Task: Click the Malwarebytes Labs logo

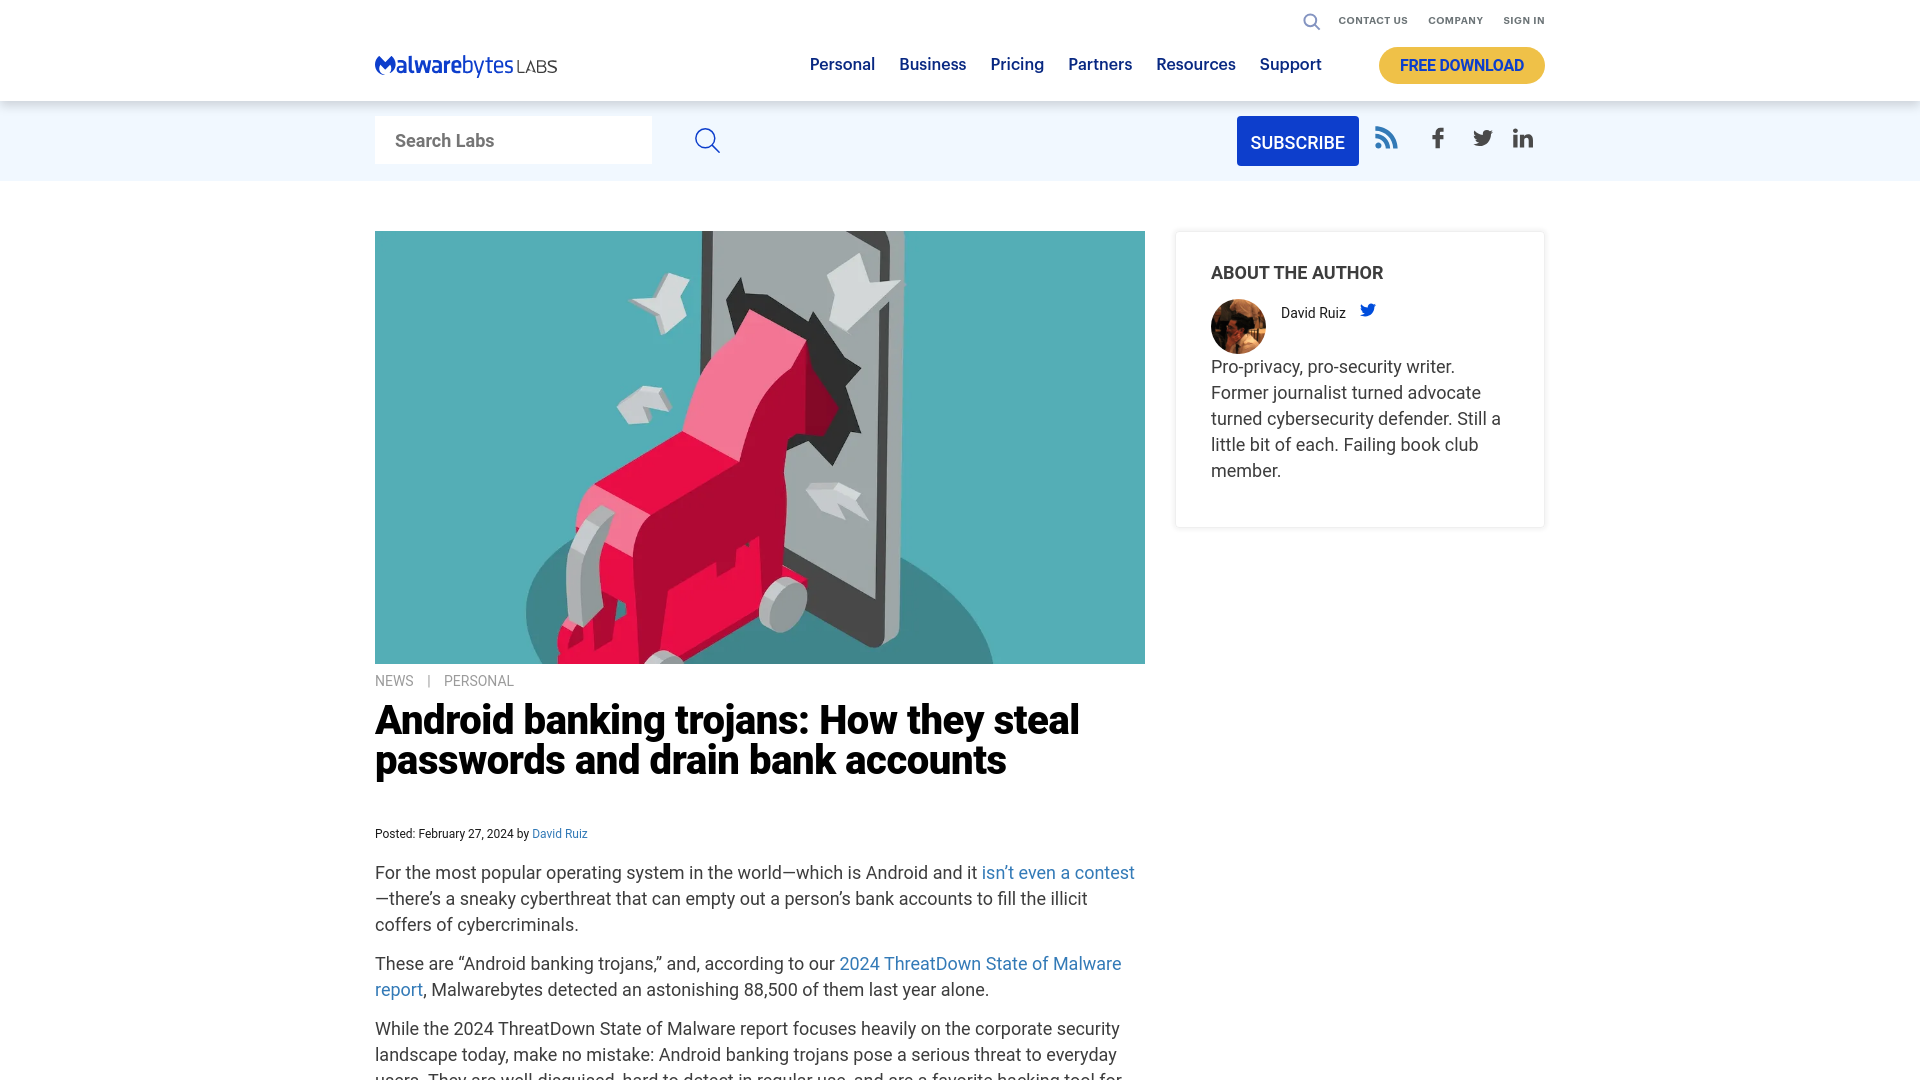Action: 465,65
